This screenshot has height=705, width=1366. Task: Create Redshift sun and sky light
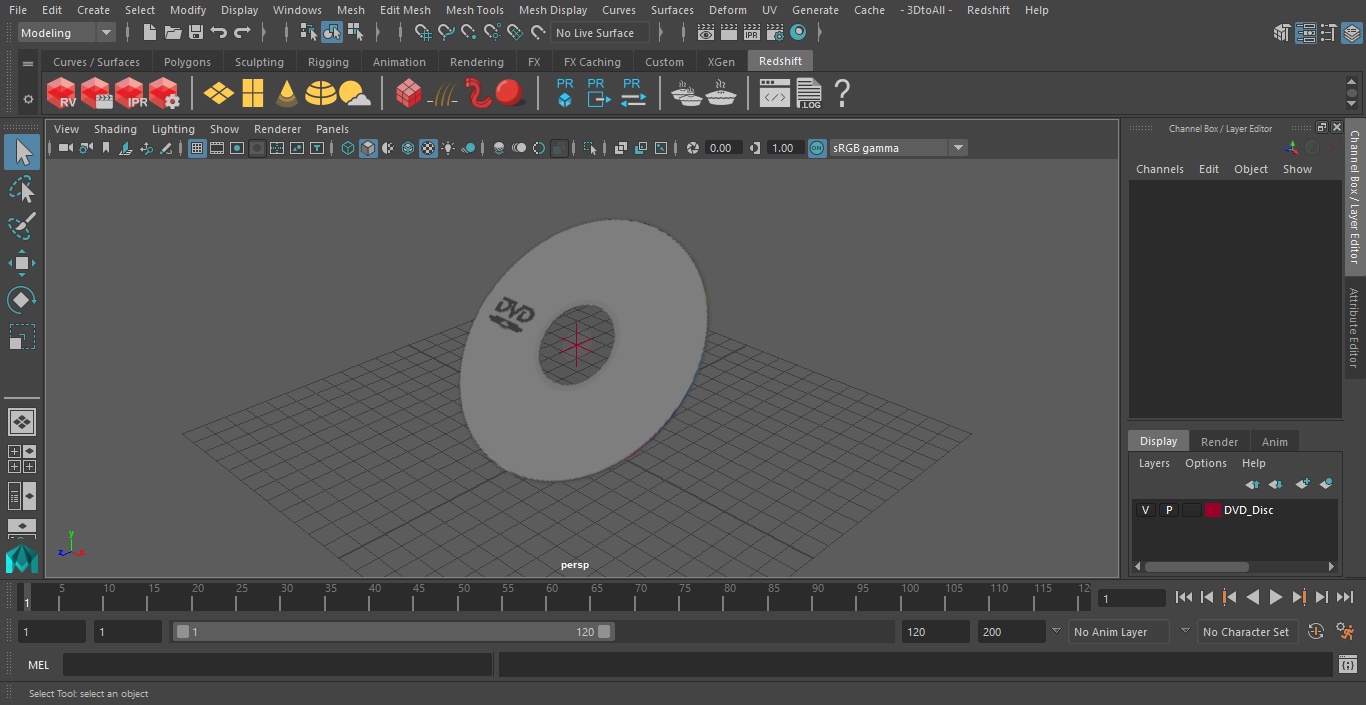tap(354, 94)
